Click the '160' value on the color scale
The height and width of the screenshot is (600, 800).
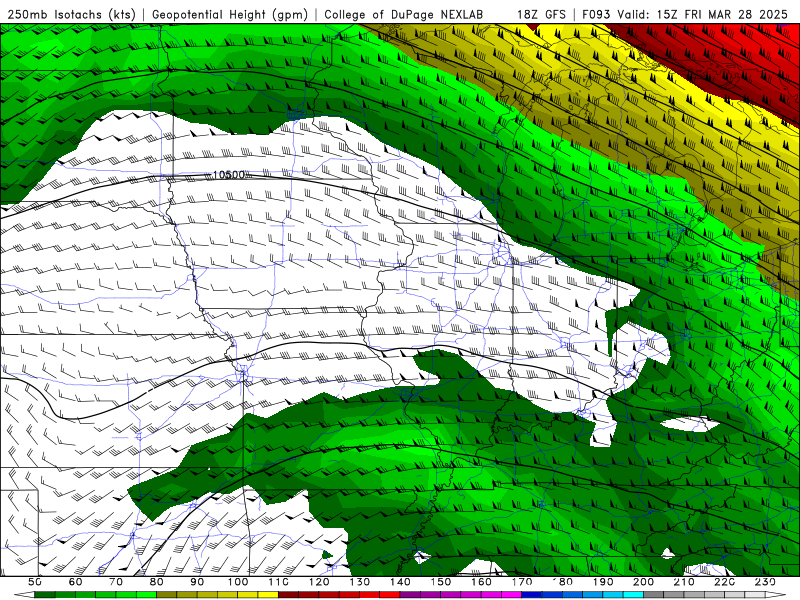point(481,582)
